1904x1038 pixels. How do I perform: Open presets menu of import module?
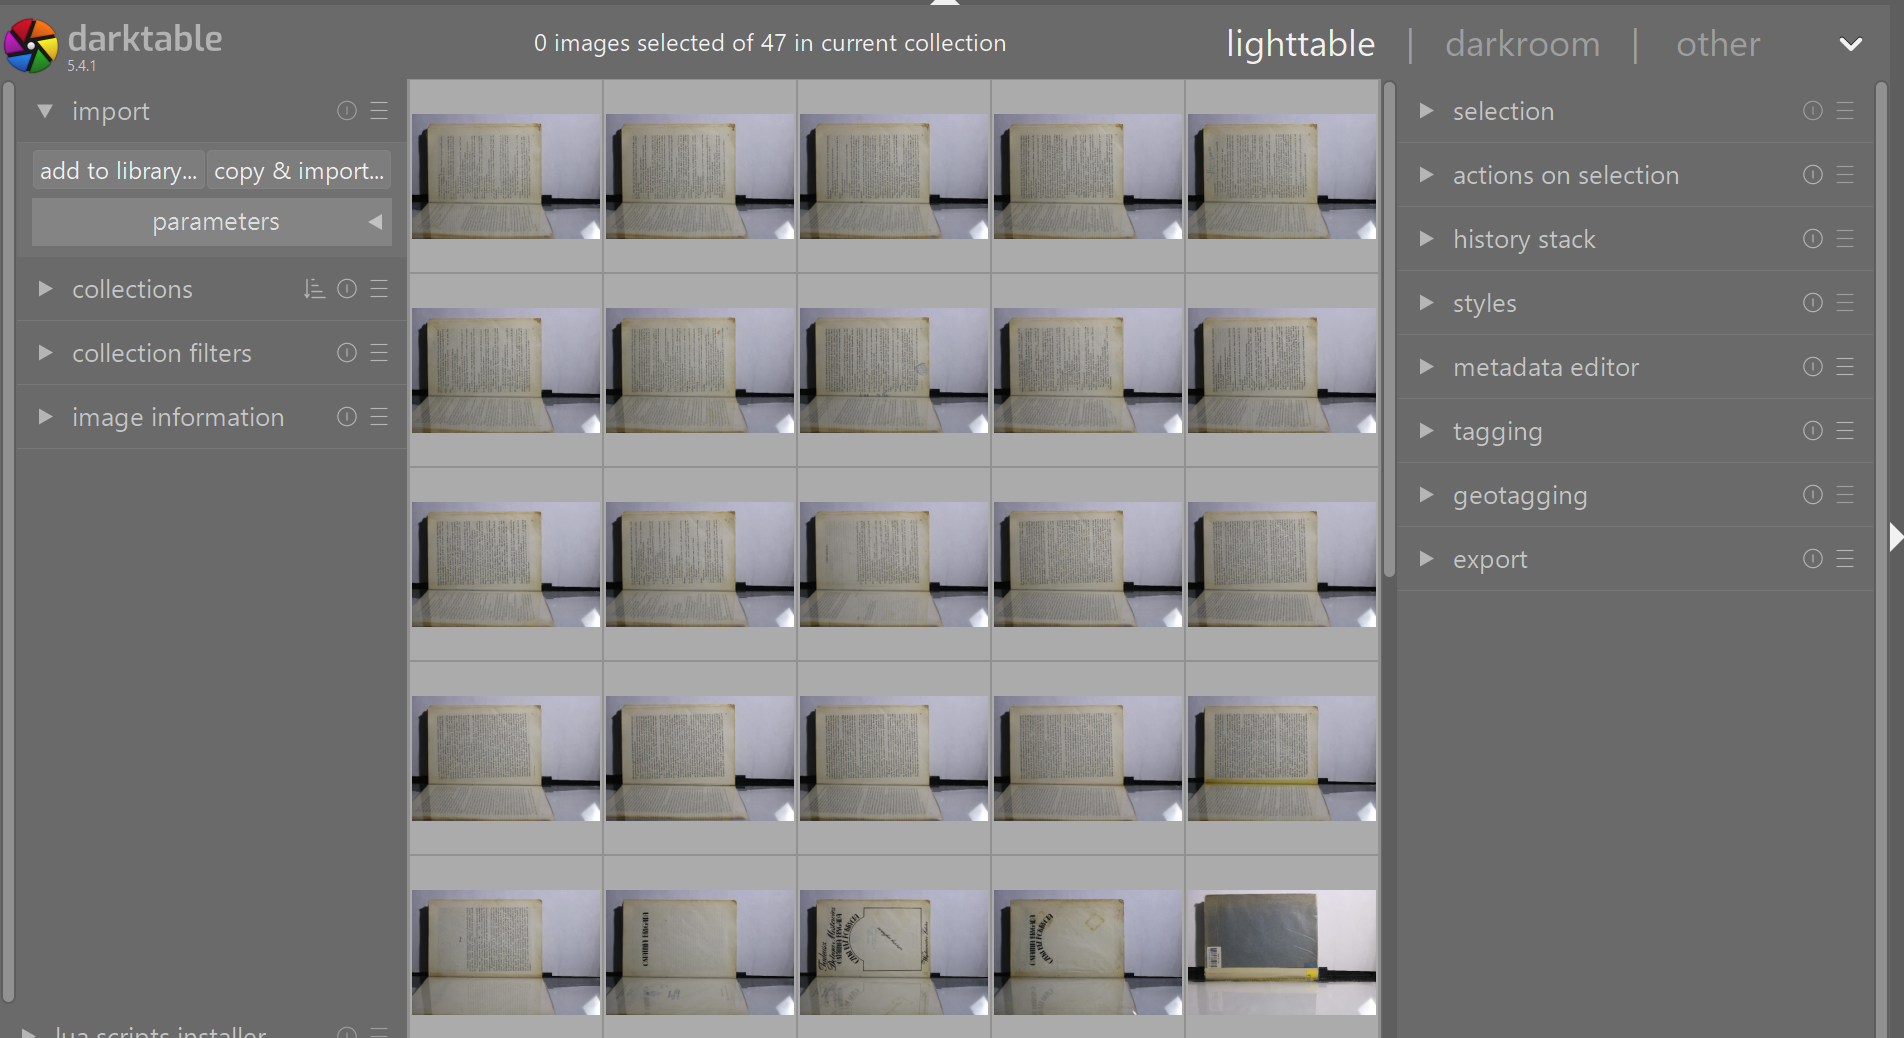[x=379, y=111]
